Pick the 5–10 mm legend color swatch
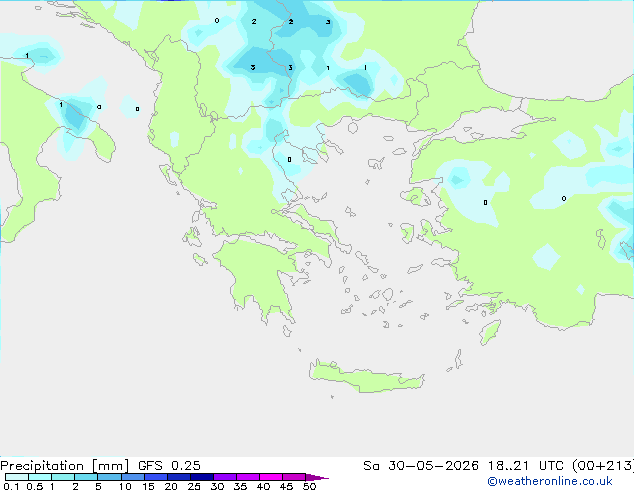Viewport: 634px width, 490px height. tap(110, 477)
